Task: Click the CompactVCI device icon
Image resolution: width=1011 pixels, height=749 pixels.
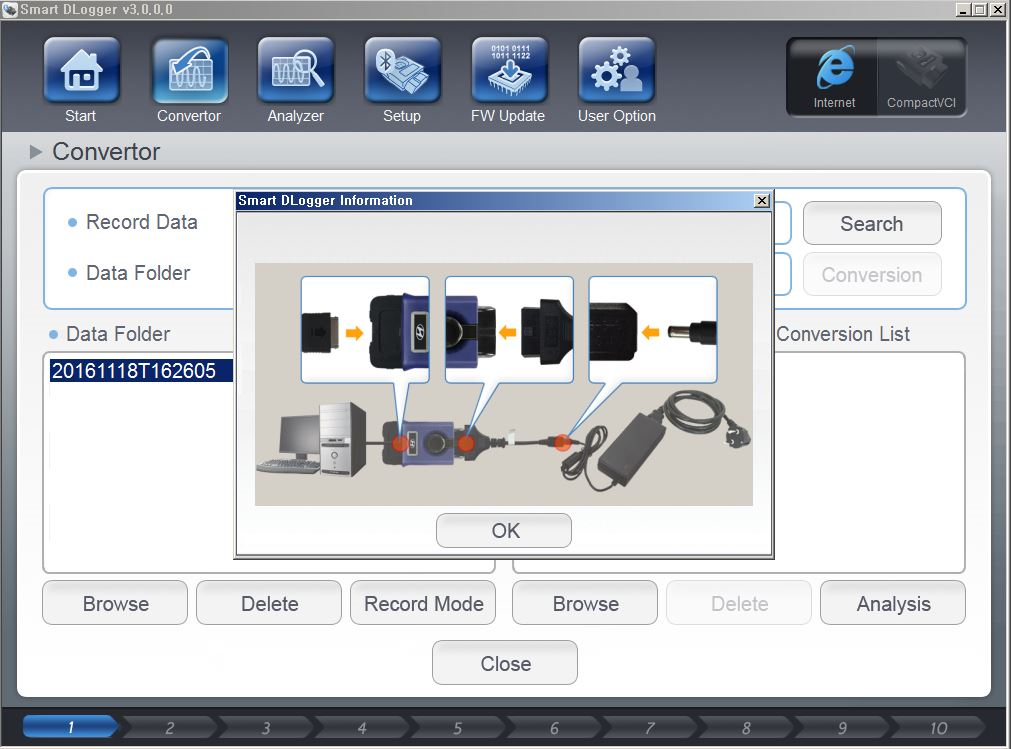Action: (x=921, y=77)
